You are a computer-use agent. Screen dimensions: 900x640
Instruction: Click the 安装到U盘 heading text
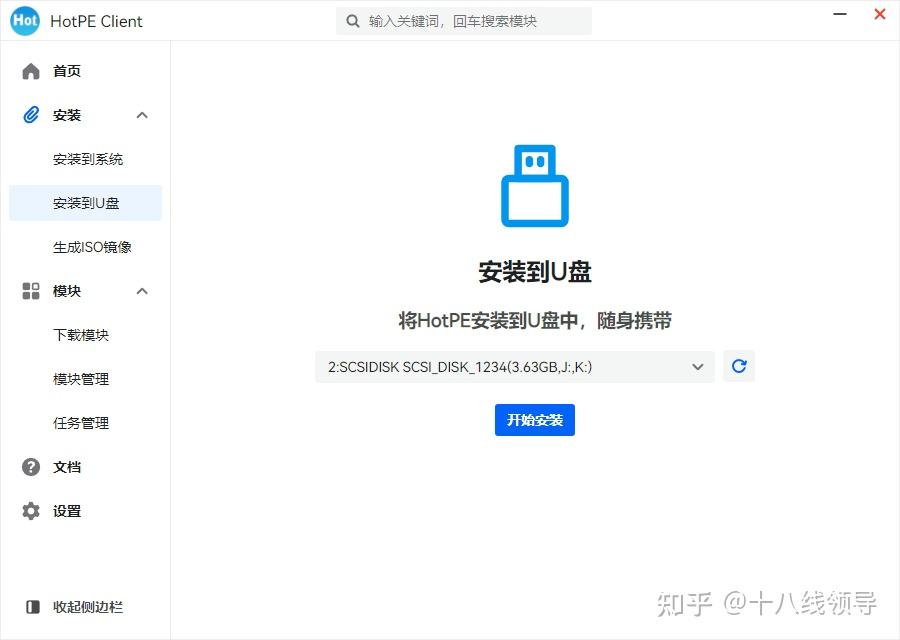[x=535, y=271]
